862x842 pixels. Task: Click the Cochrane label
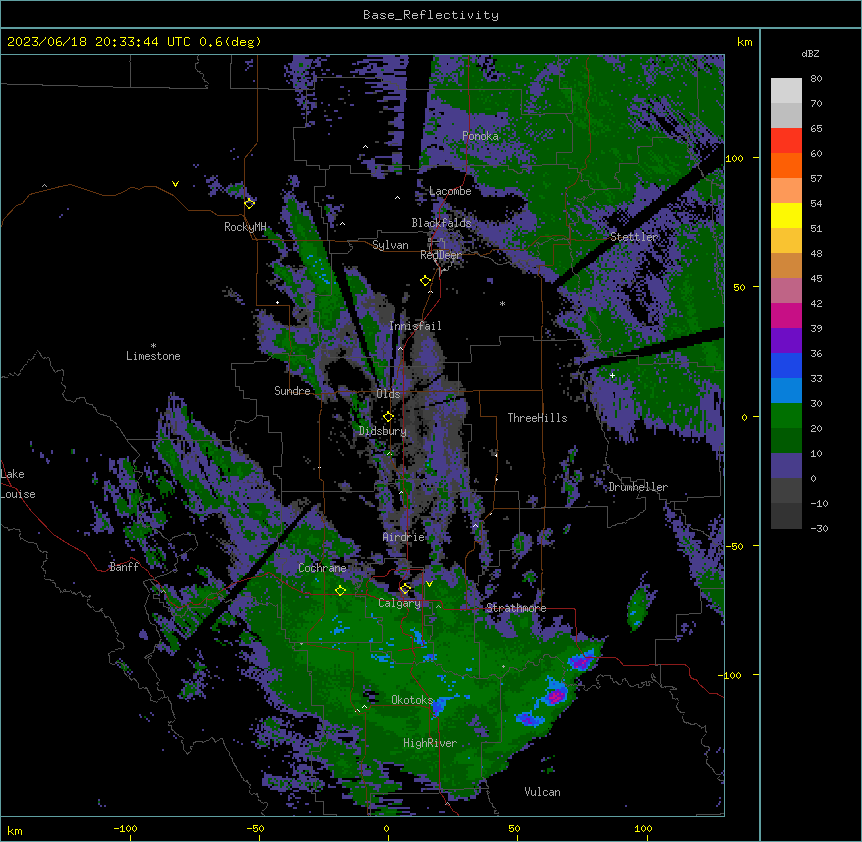click(322, 568)
